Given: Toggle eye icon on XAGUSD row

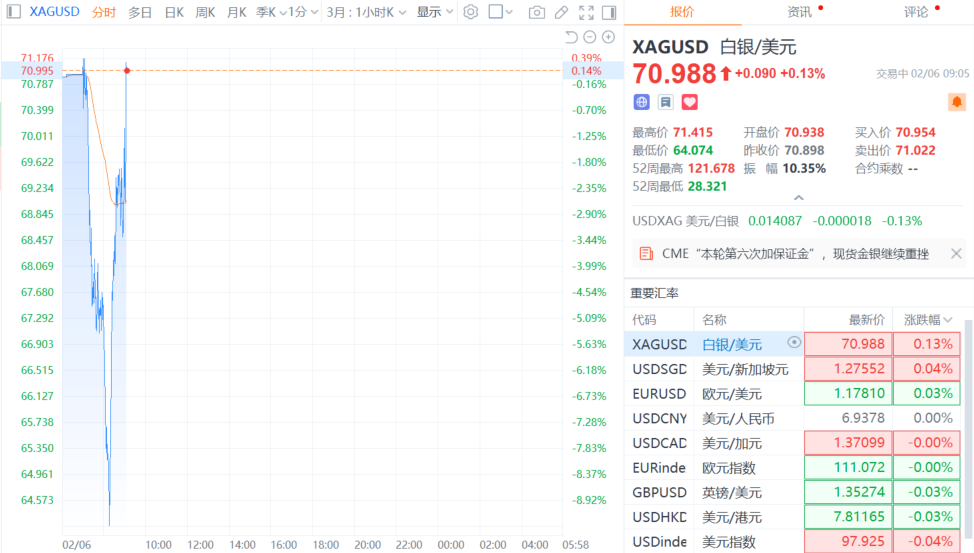Looking at the screenshot, I should pyautogui.click(x=794, y=342).
